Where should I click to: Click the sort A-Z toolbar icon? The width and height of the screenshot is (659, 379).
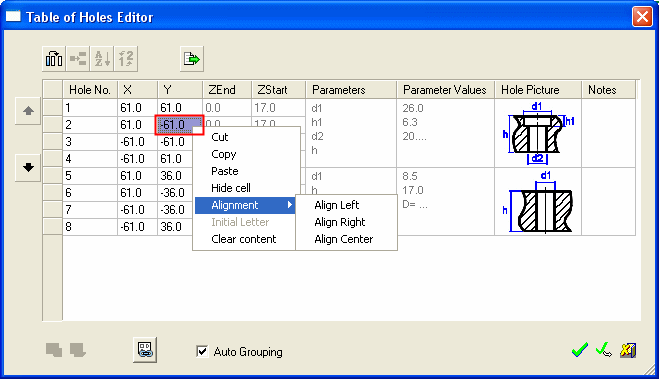(x=102, y=59)
